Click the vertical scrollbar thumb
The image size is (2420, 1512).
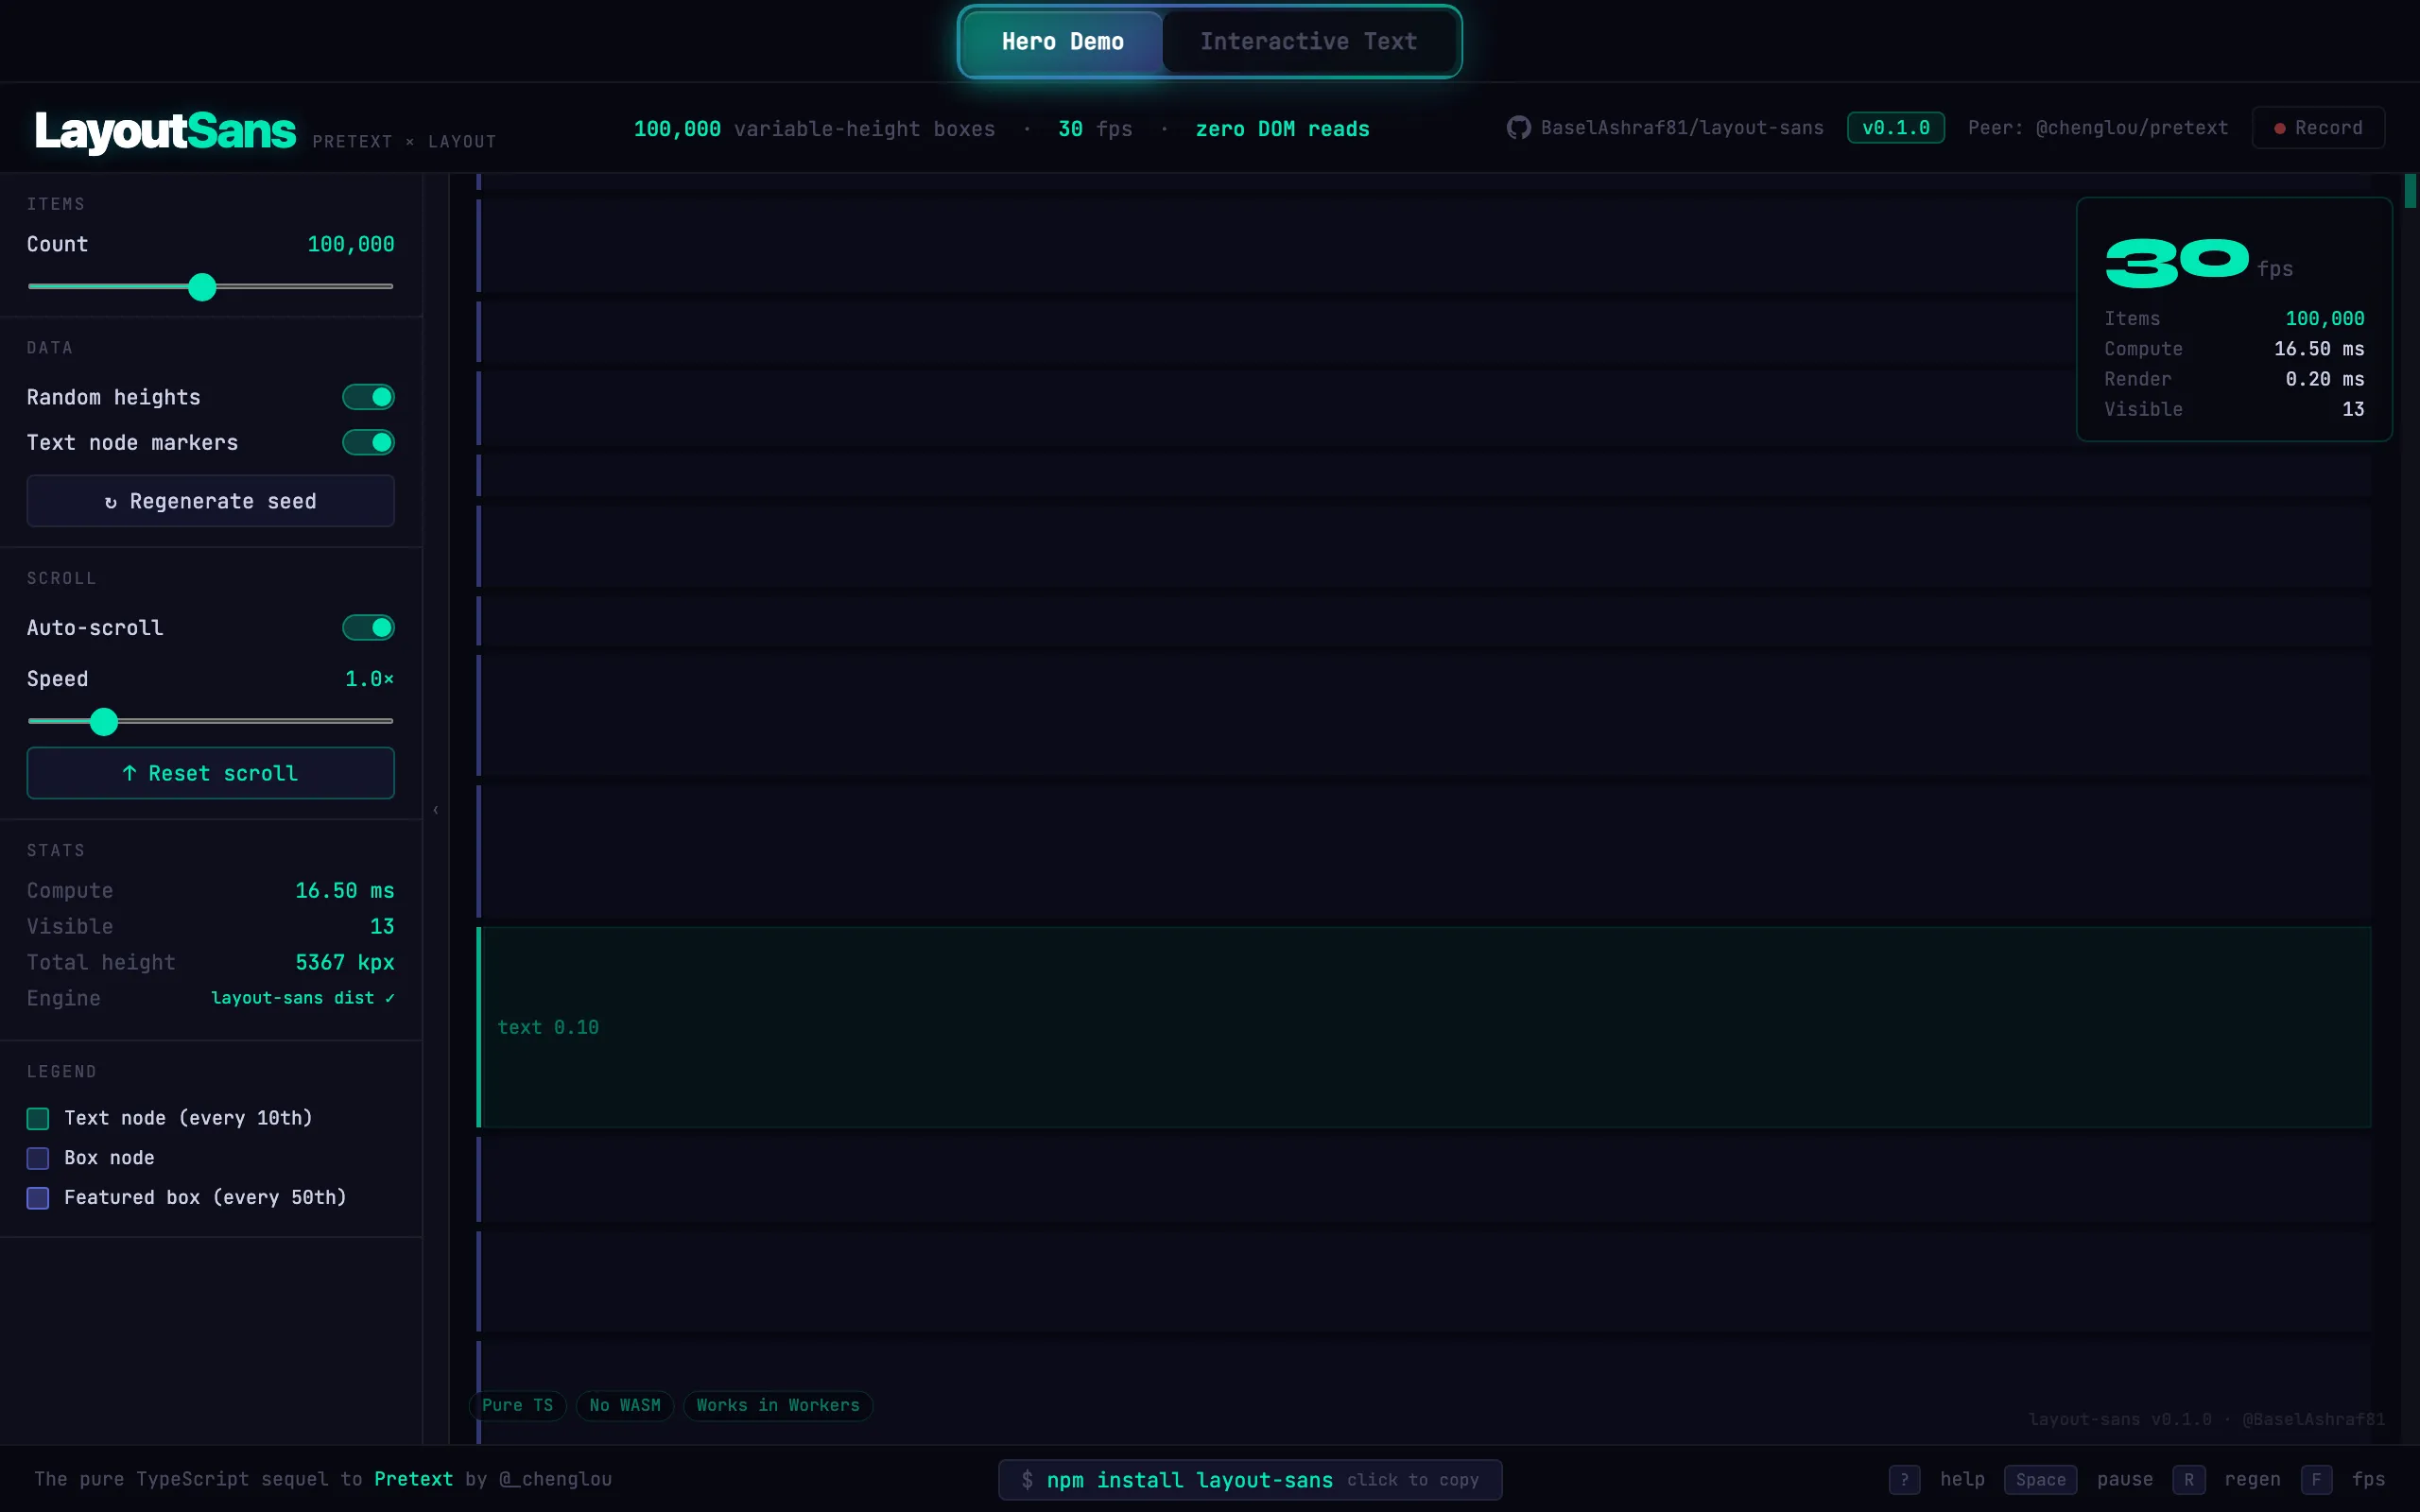(x=2410, y=190)
